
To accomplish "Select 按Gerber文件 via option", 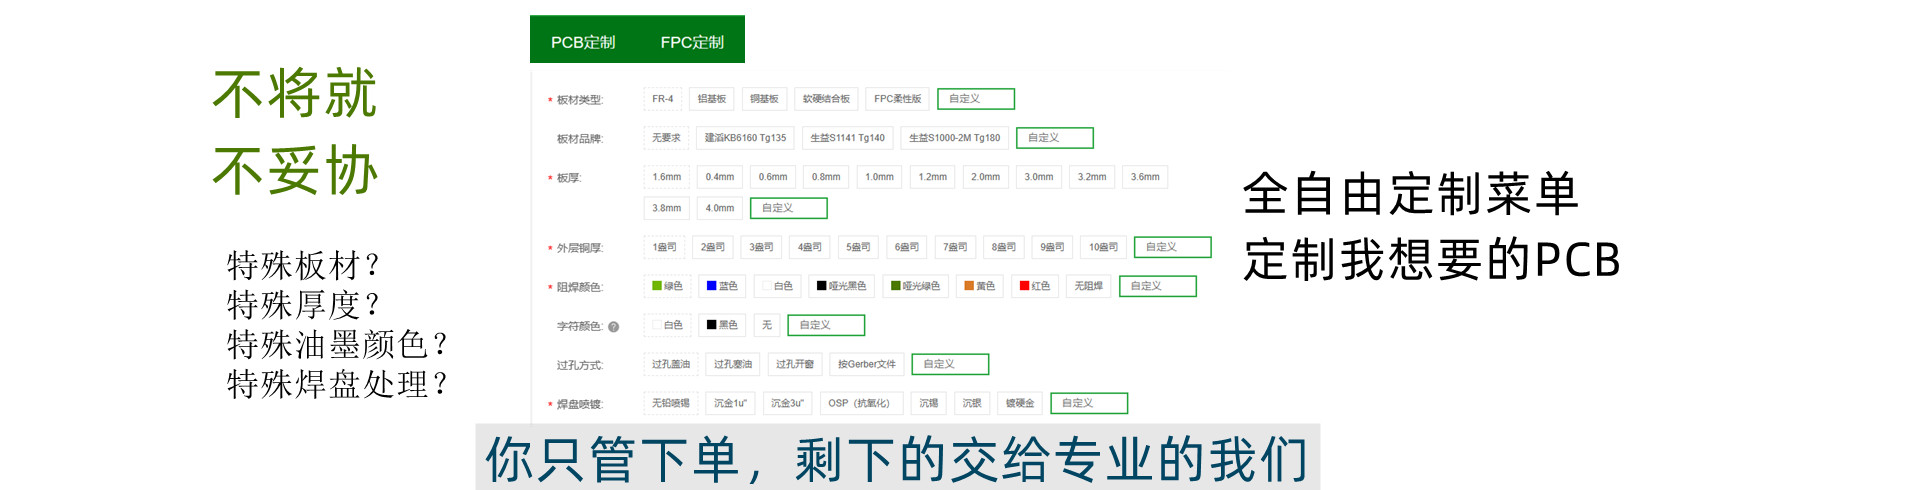I will coord(867,364).
